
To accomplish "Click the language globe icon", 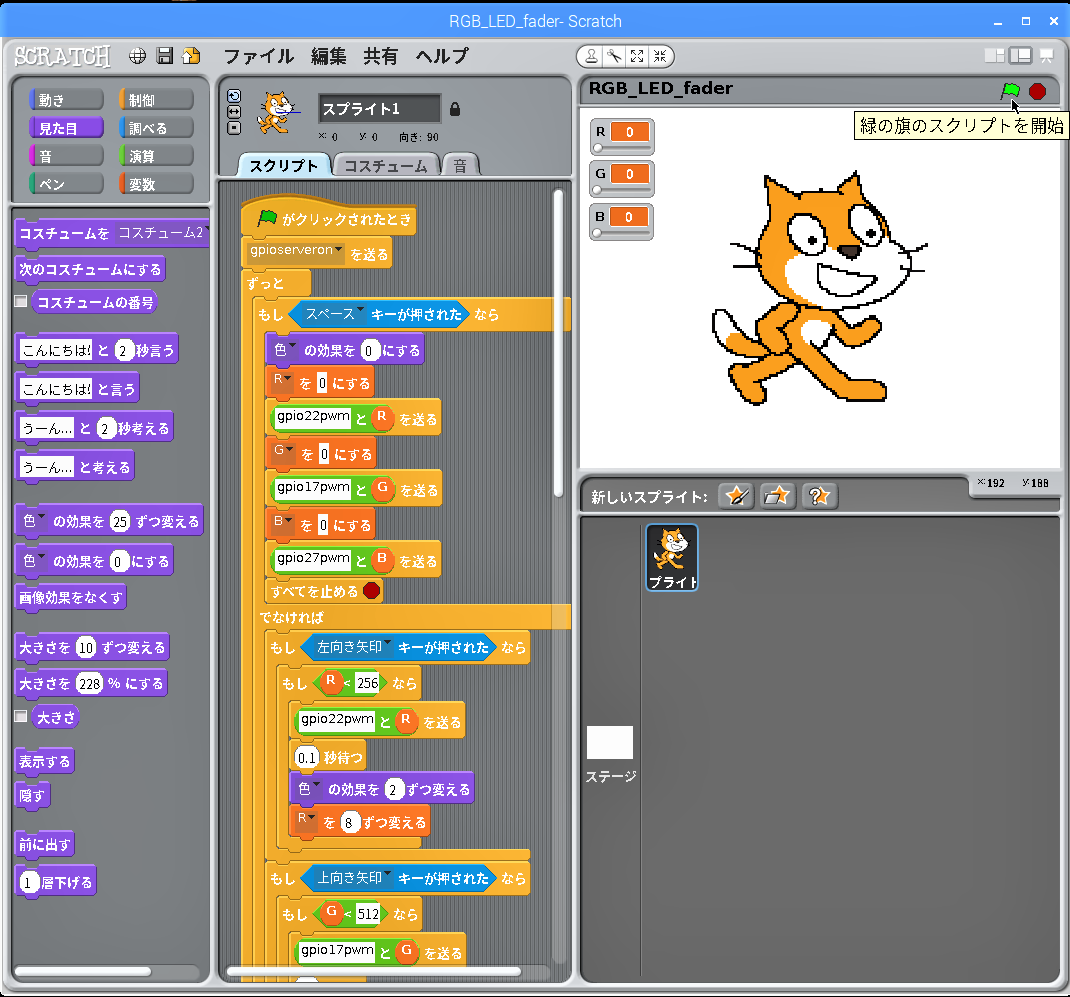I will [x=137, y=56].
